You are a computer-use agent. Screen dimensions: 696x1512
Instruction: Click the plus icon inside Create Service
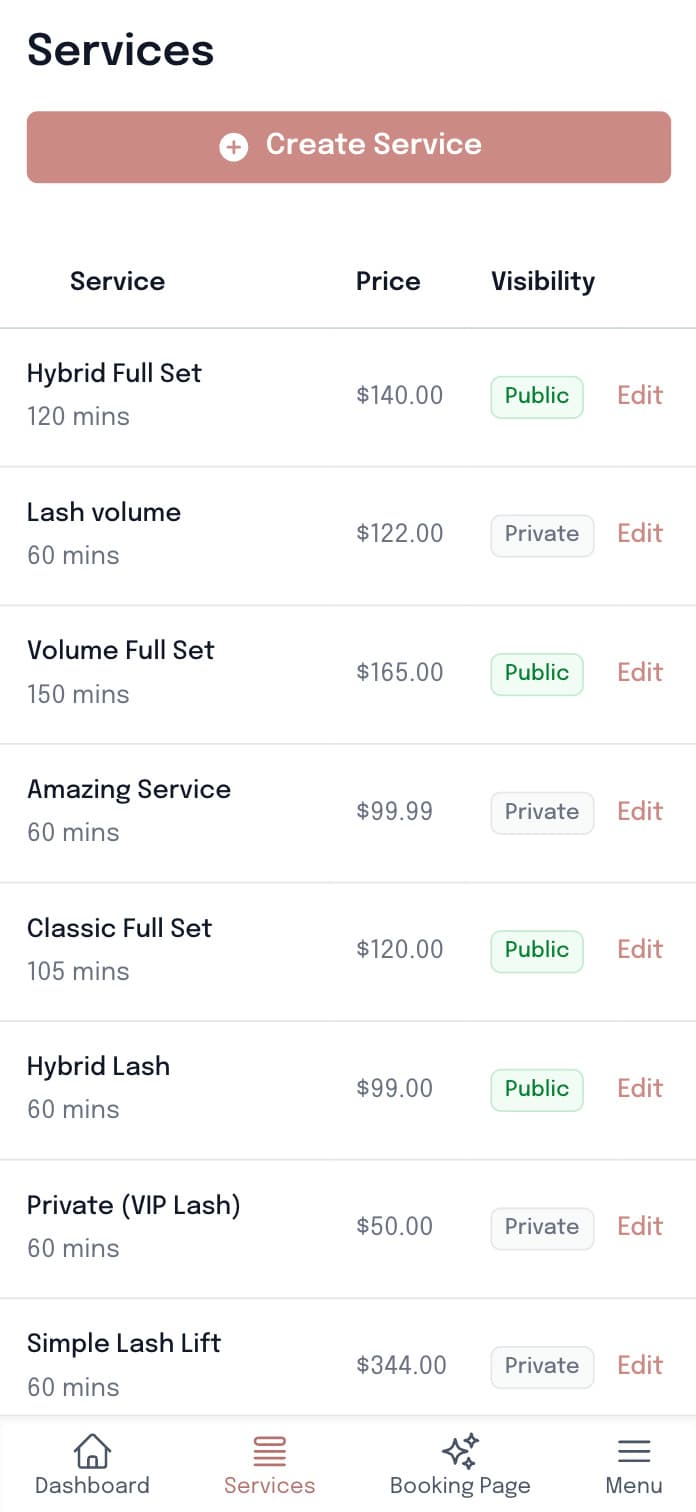click(233, 146)
